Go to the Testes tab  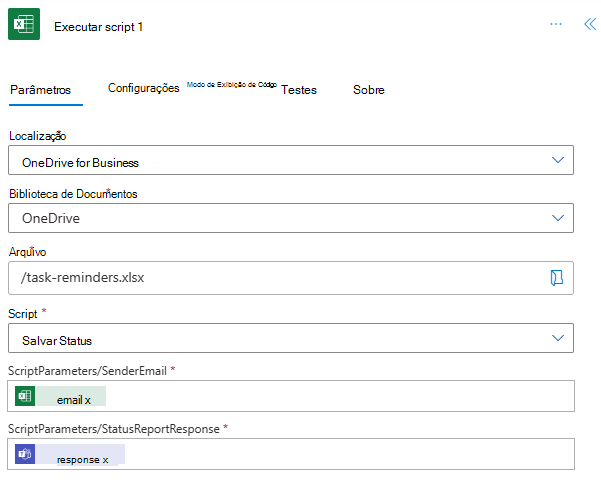pyautogui.click(x=299, y=90)
